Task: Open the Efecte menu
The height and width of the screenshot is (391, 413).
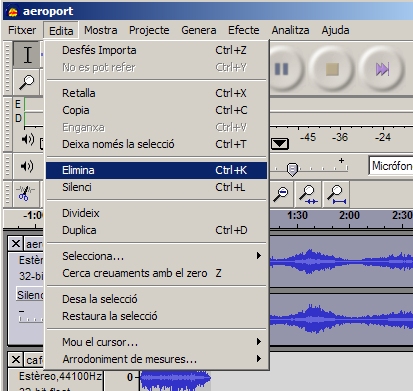Action: (x=244, y=30)
